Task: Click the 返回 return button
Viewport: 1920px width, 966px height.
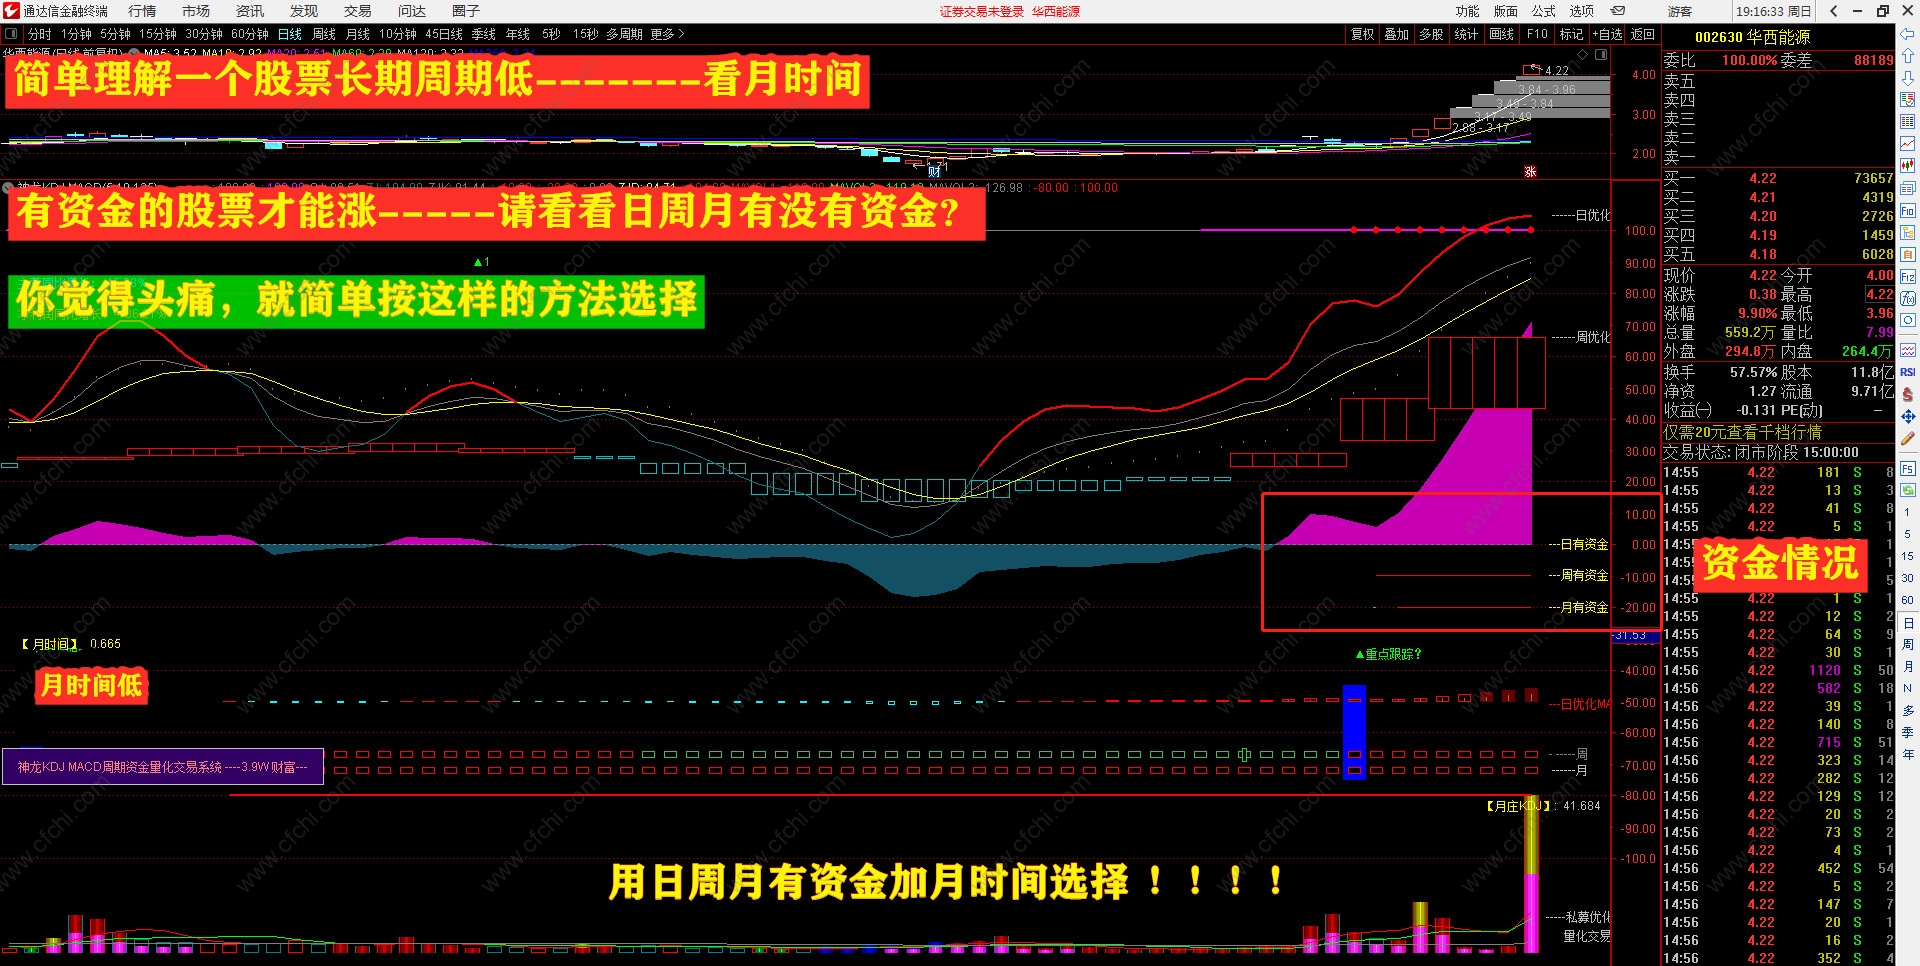Action: click(x=1643, y=34)
